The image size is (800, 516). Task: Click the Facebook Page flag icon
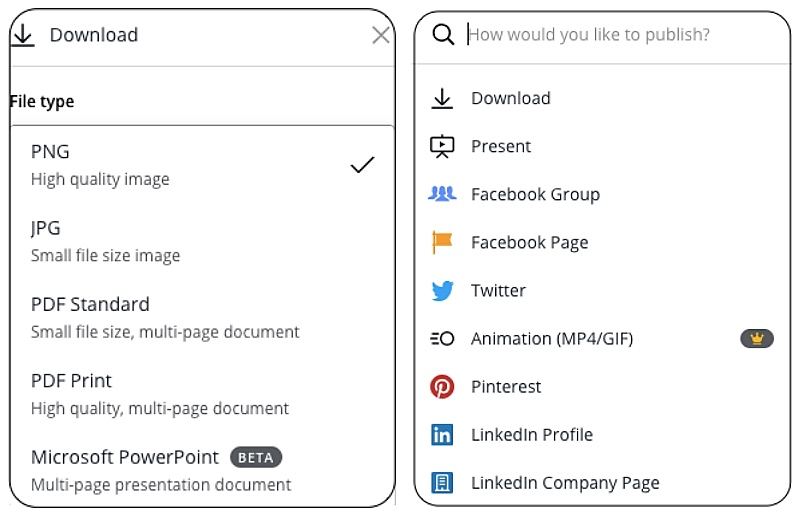click(442, 242)
